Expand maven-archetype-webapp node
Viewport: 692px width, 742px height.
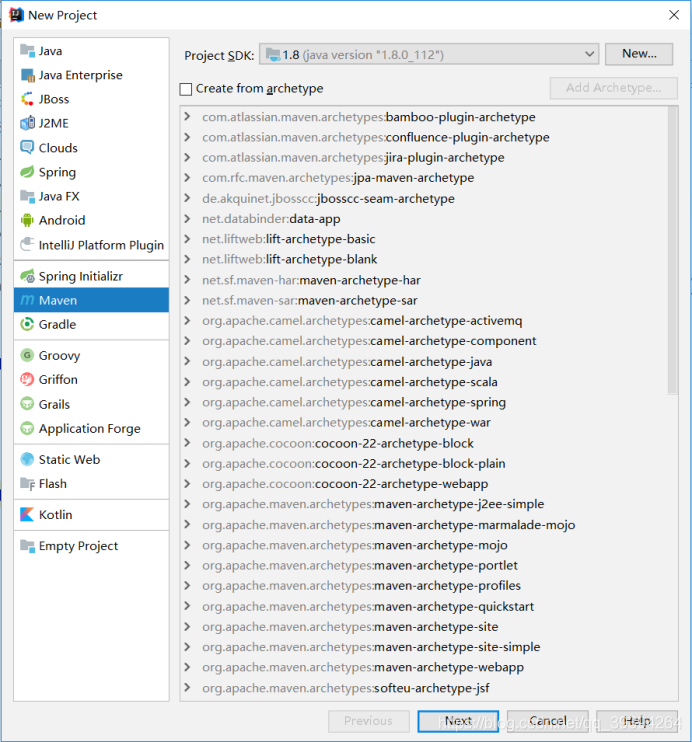(187, 667)
